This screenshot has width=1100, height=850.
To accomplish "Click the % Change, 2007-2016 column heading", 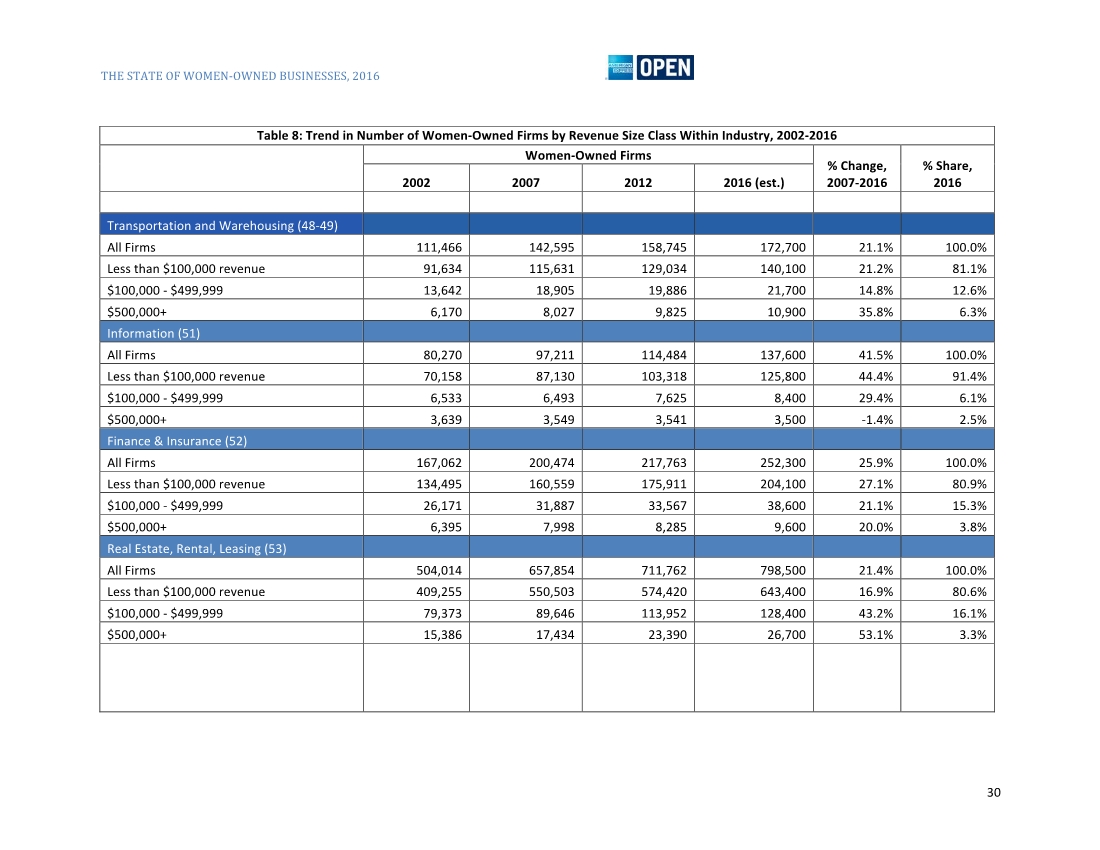I will tap(856, 174).
